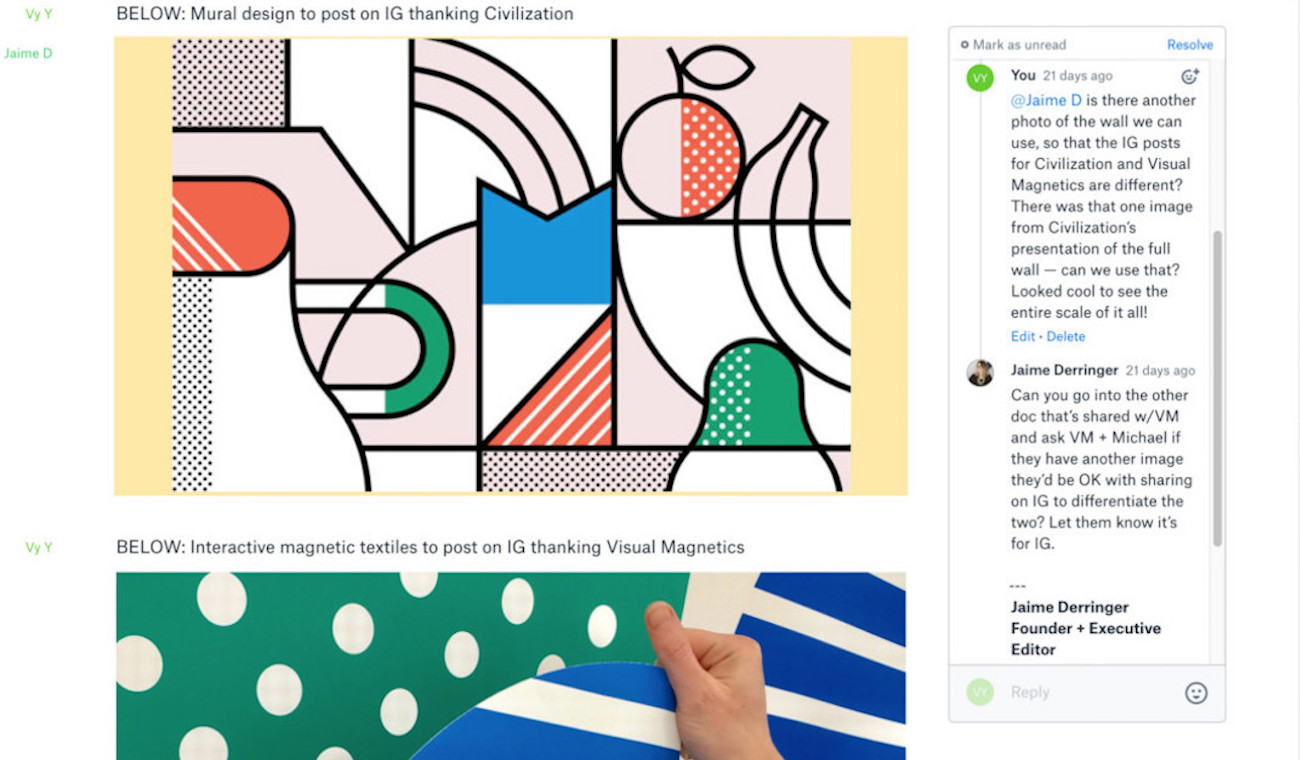Viewport: 1300px width, 760px height.
Task: Click the comment panel scrollbar
Action: pos(1217,388)
